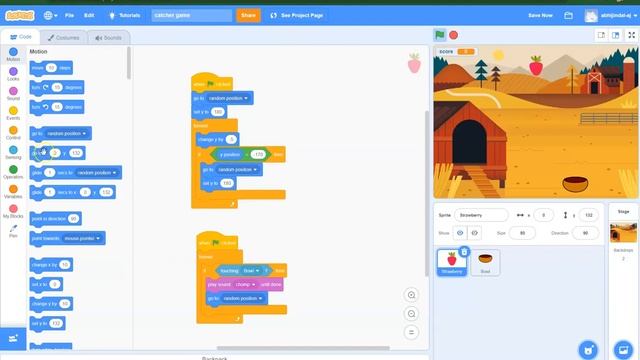Switch to large stage layout

tap(616, 35)
